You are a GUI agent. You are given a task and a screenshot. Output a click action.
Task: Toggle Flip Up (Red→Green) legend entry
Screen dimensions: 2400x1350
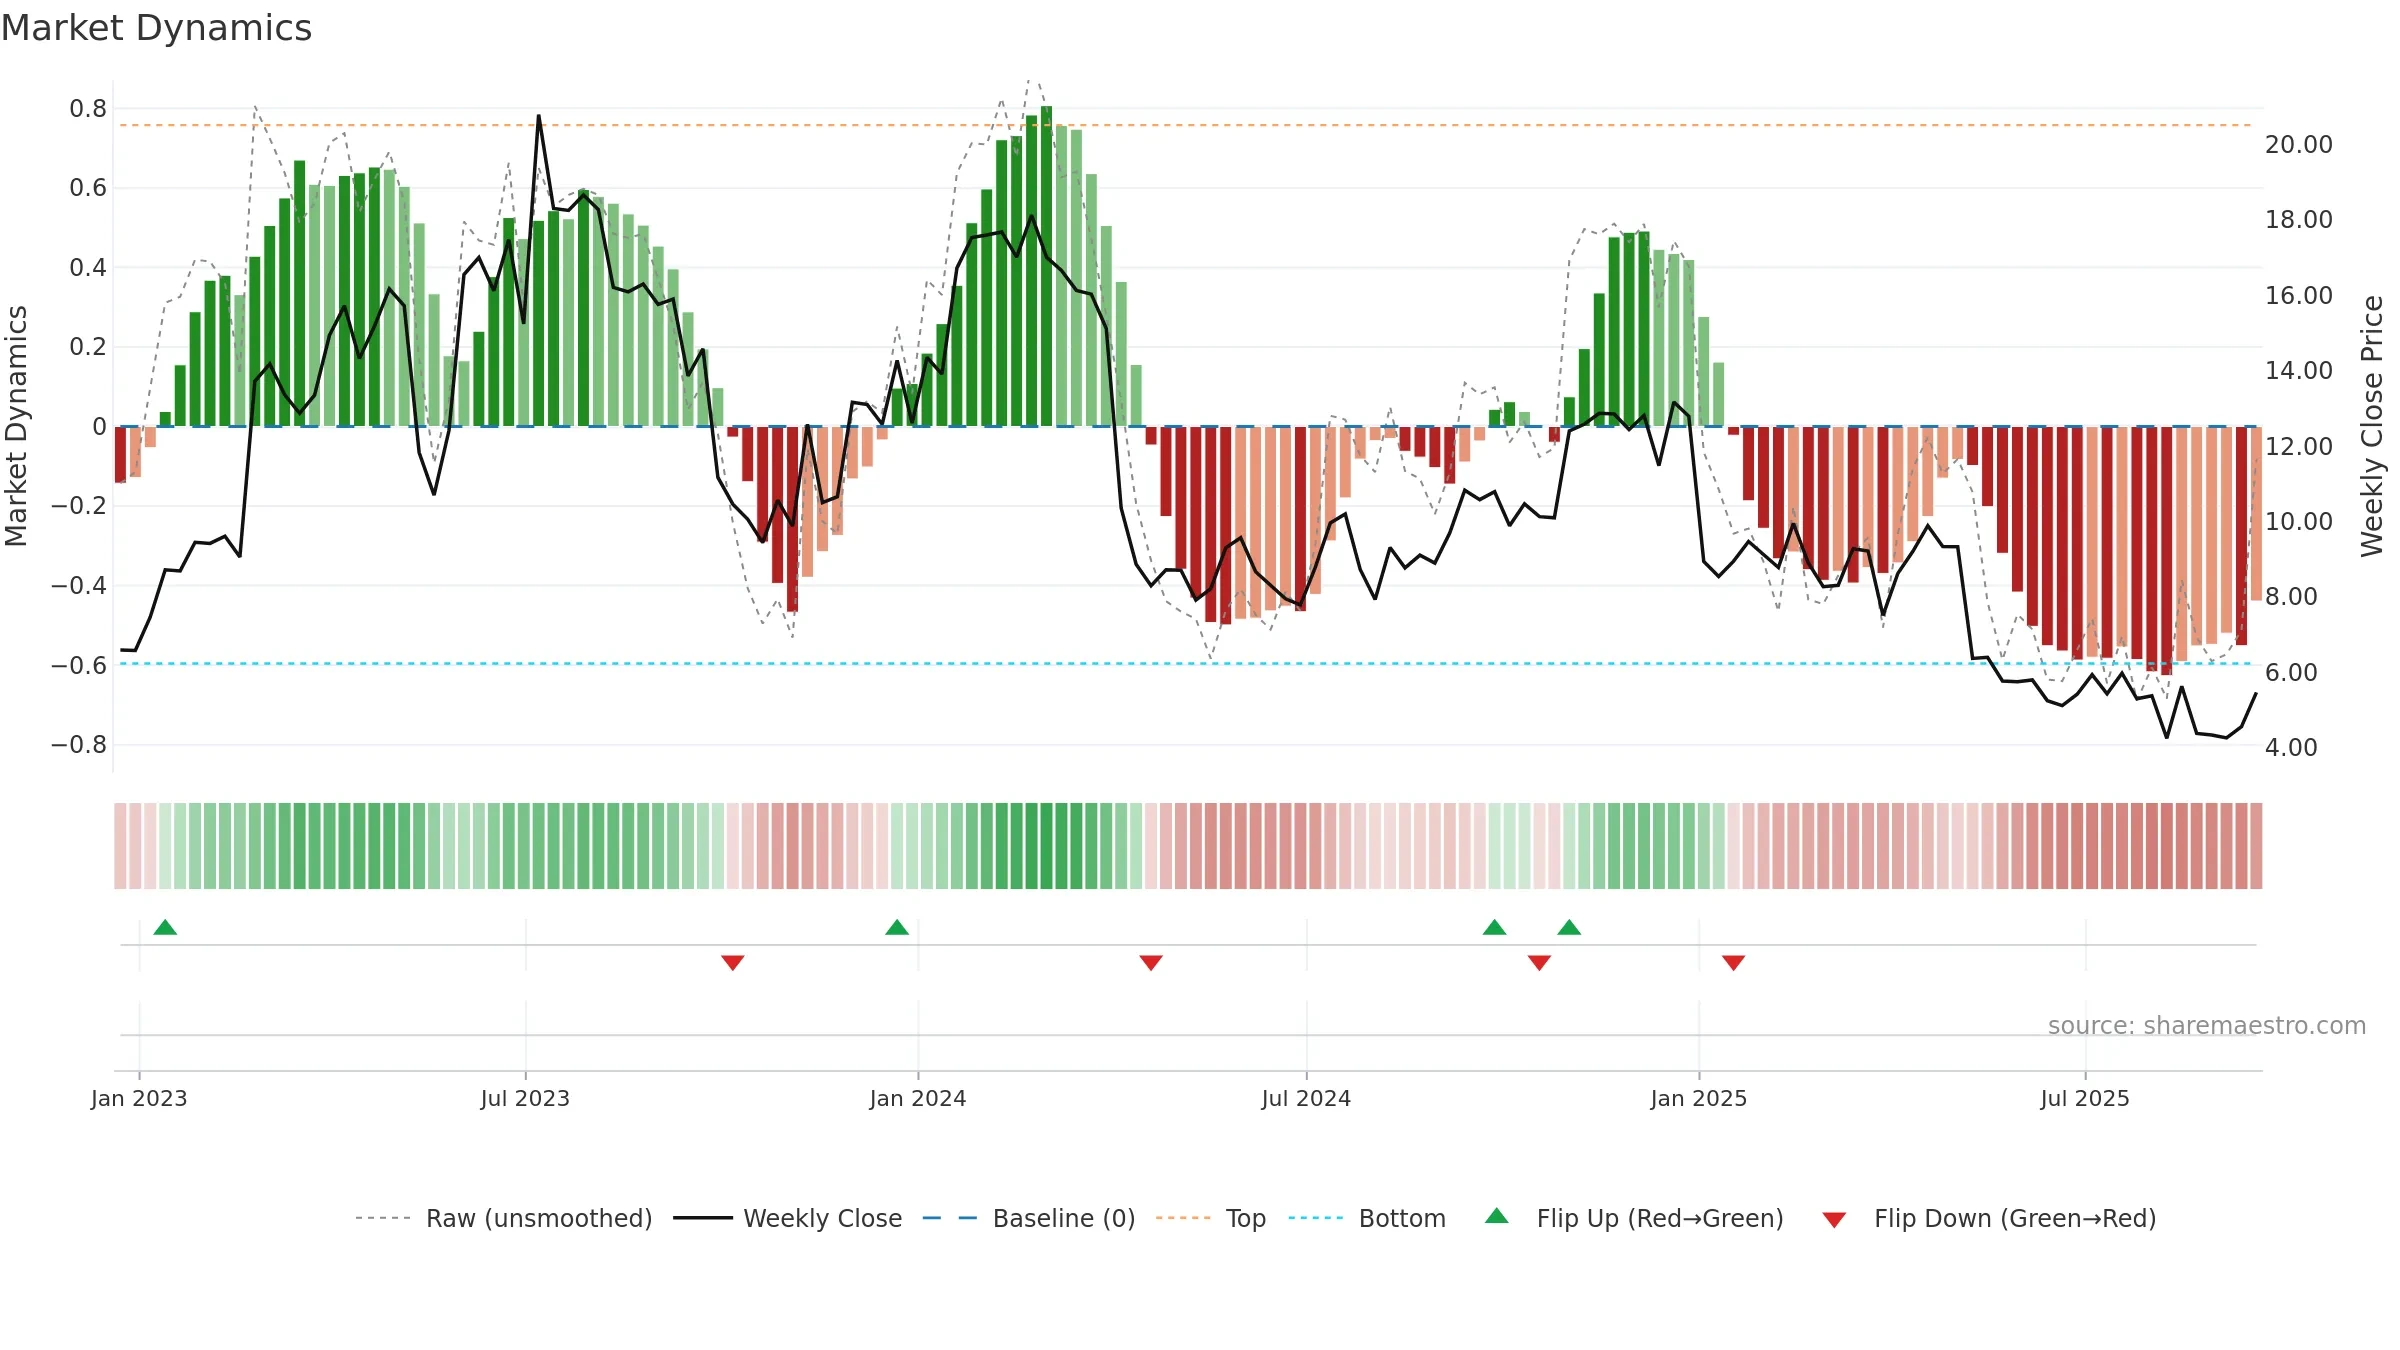[1634, 1218]
